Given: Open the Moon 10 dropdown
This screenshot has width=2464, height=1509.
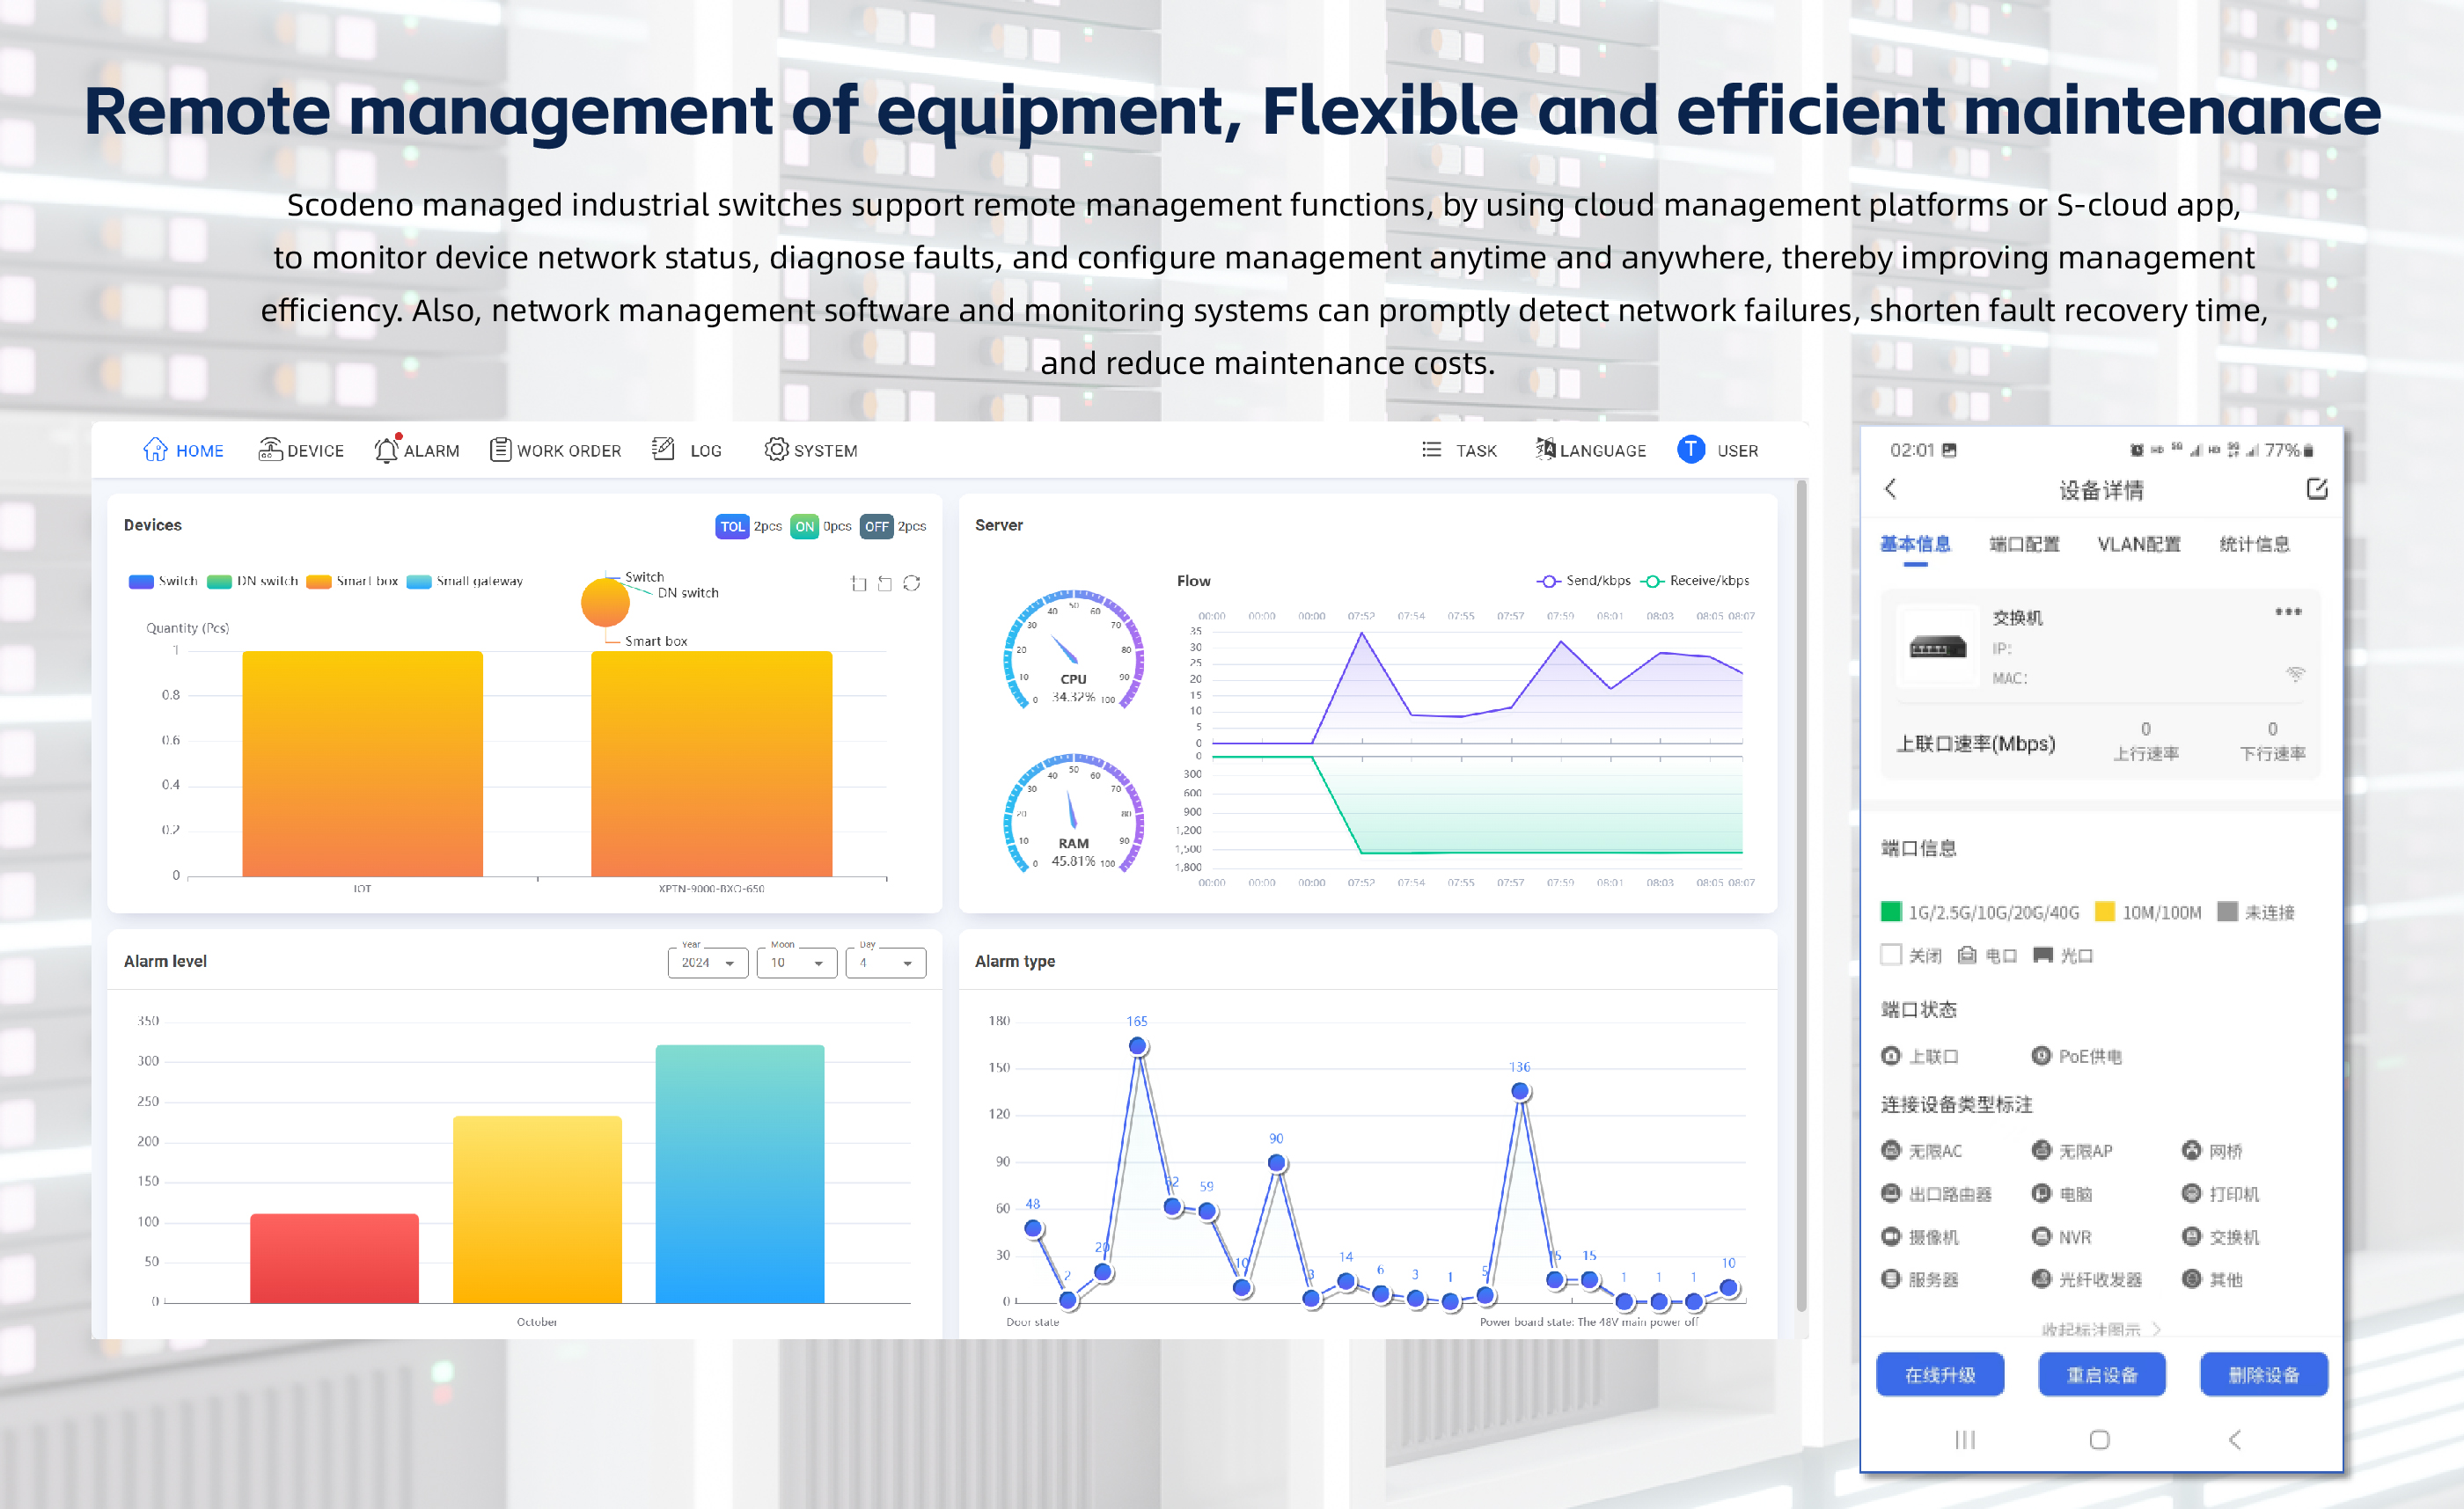Looking at the screenshot, I should pyautogui.click(x=797, y=963).
